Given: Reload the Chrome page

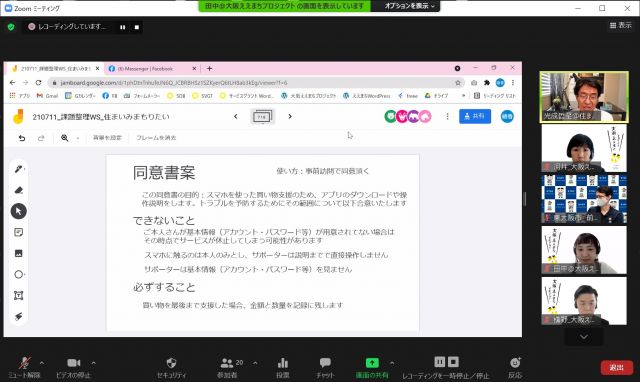Looking at the screenshot, I should pos(38,82).
